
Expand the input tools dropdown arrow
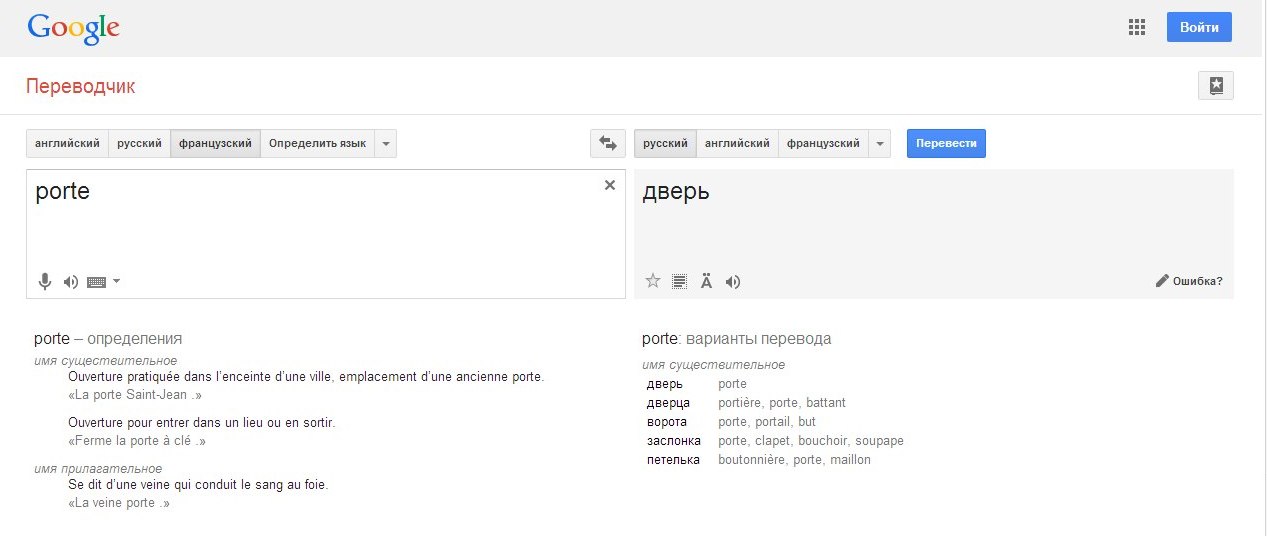click(x=116, y=281)
